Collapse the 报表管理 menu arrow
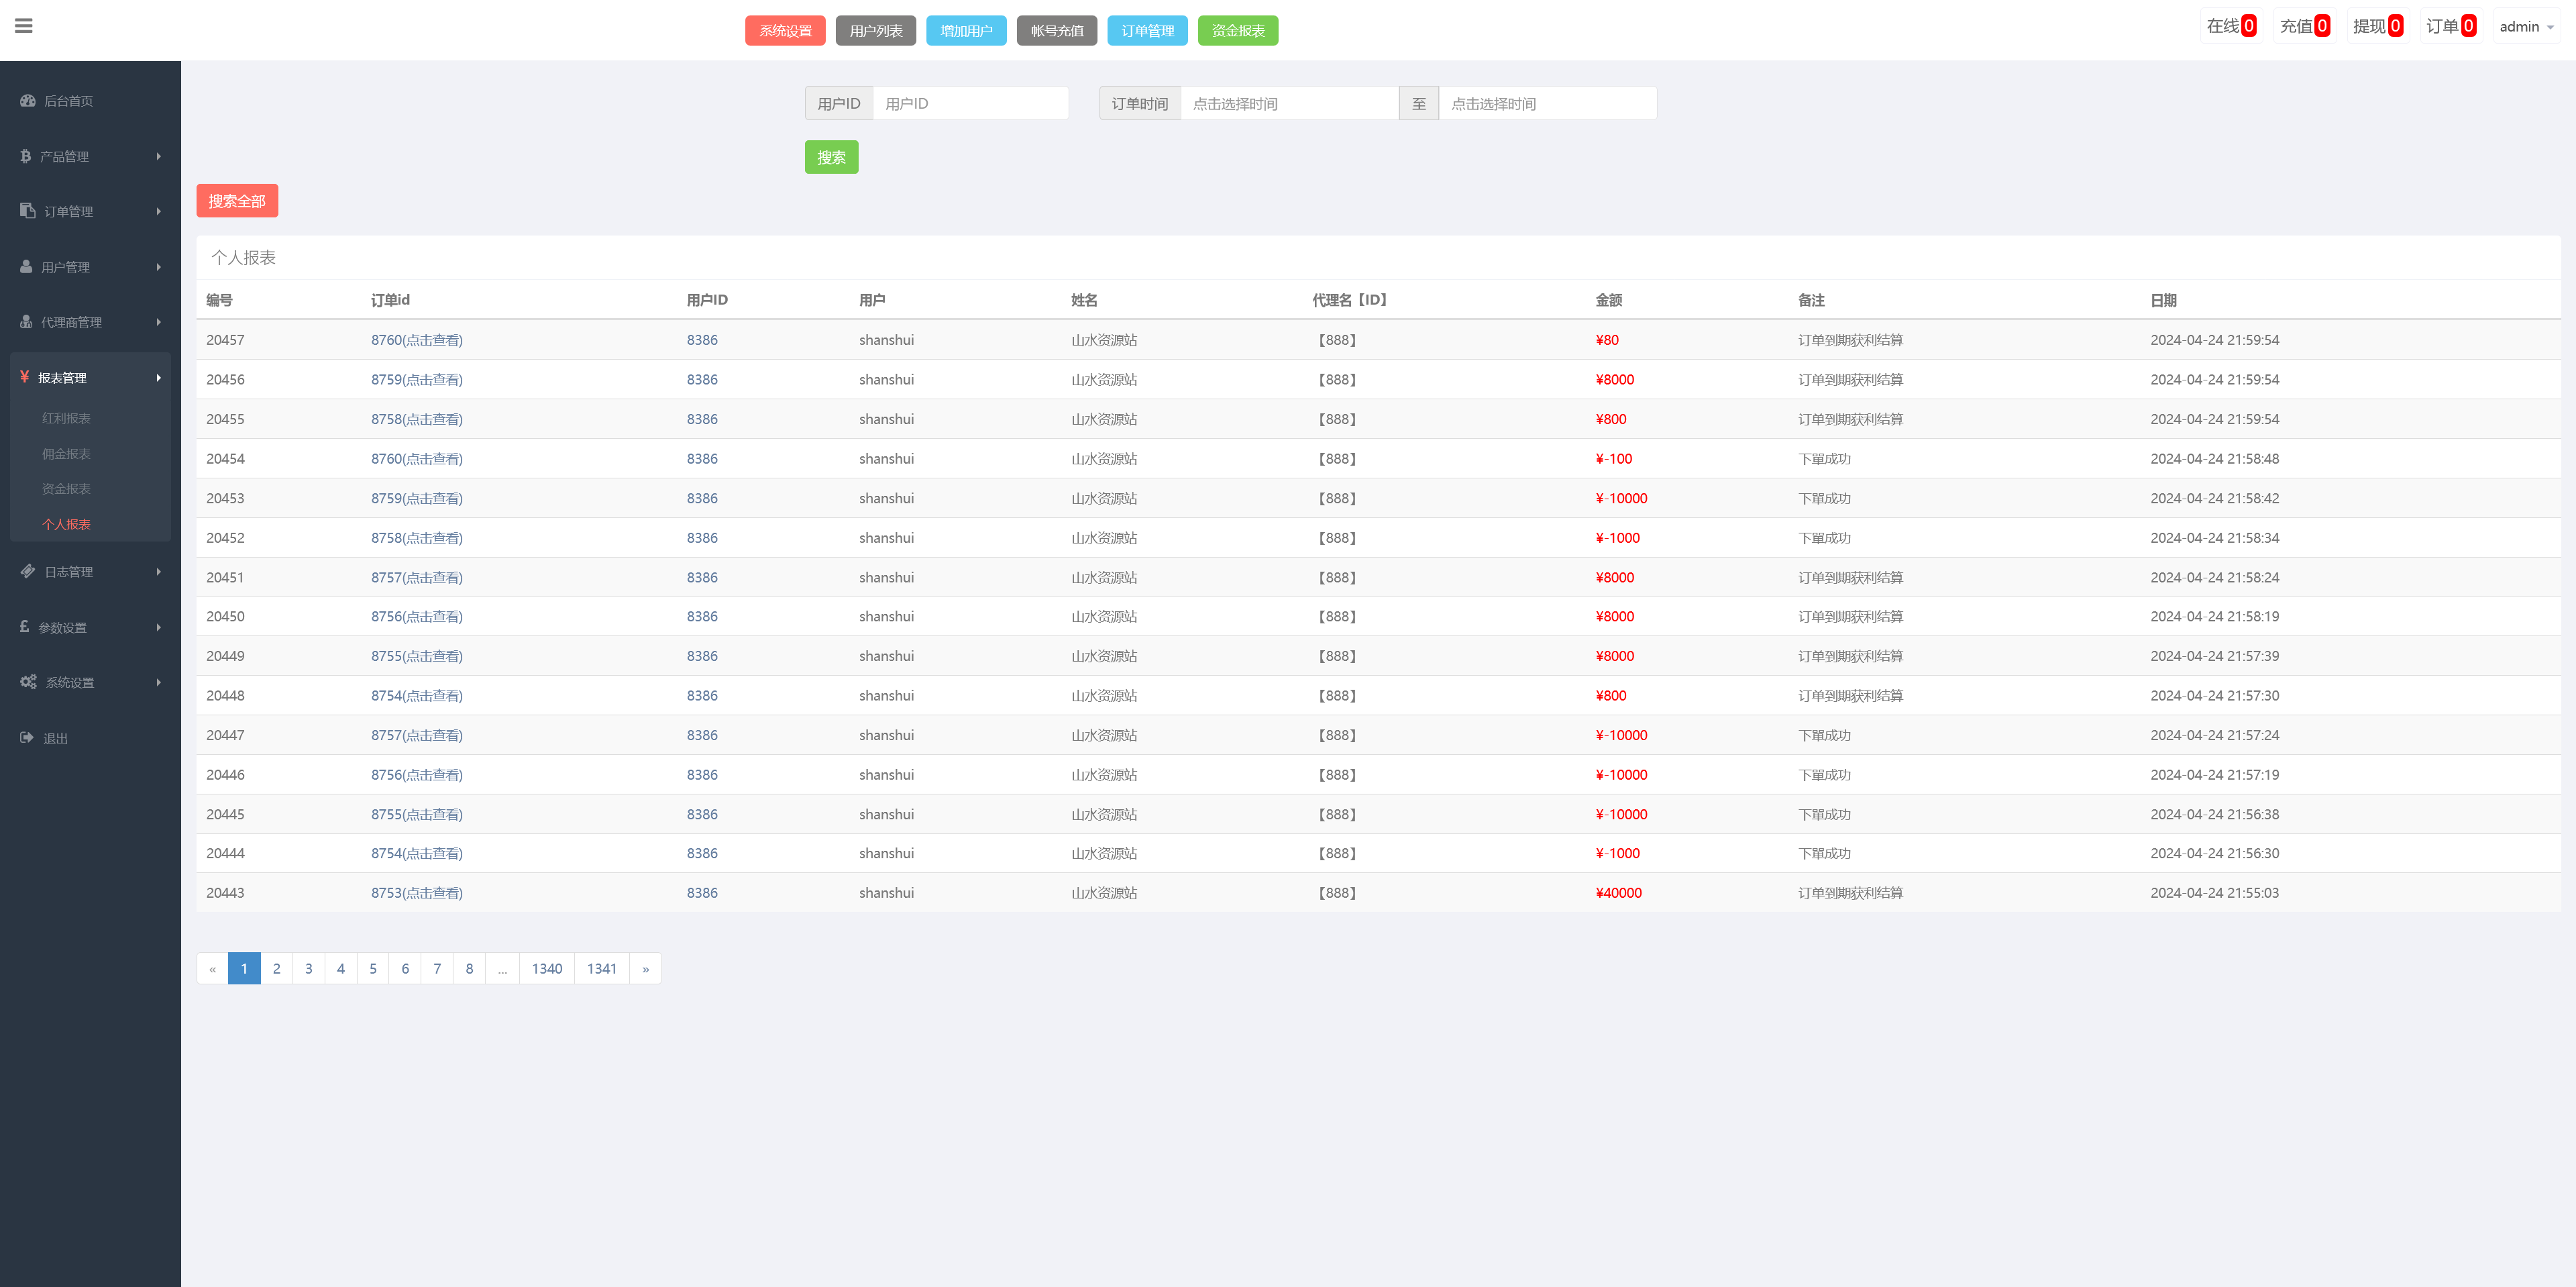2576x1287 pixels. coord(158,378)
